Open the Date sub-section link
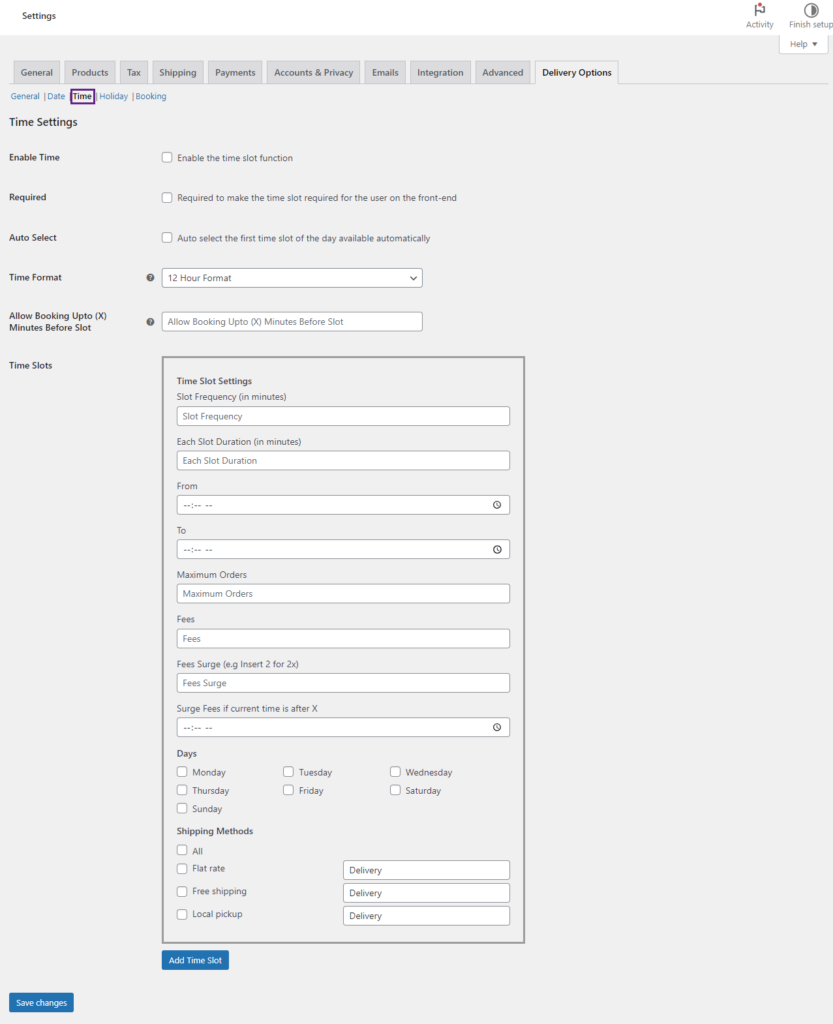 click(56, 96)
